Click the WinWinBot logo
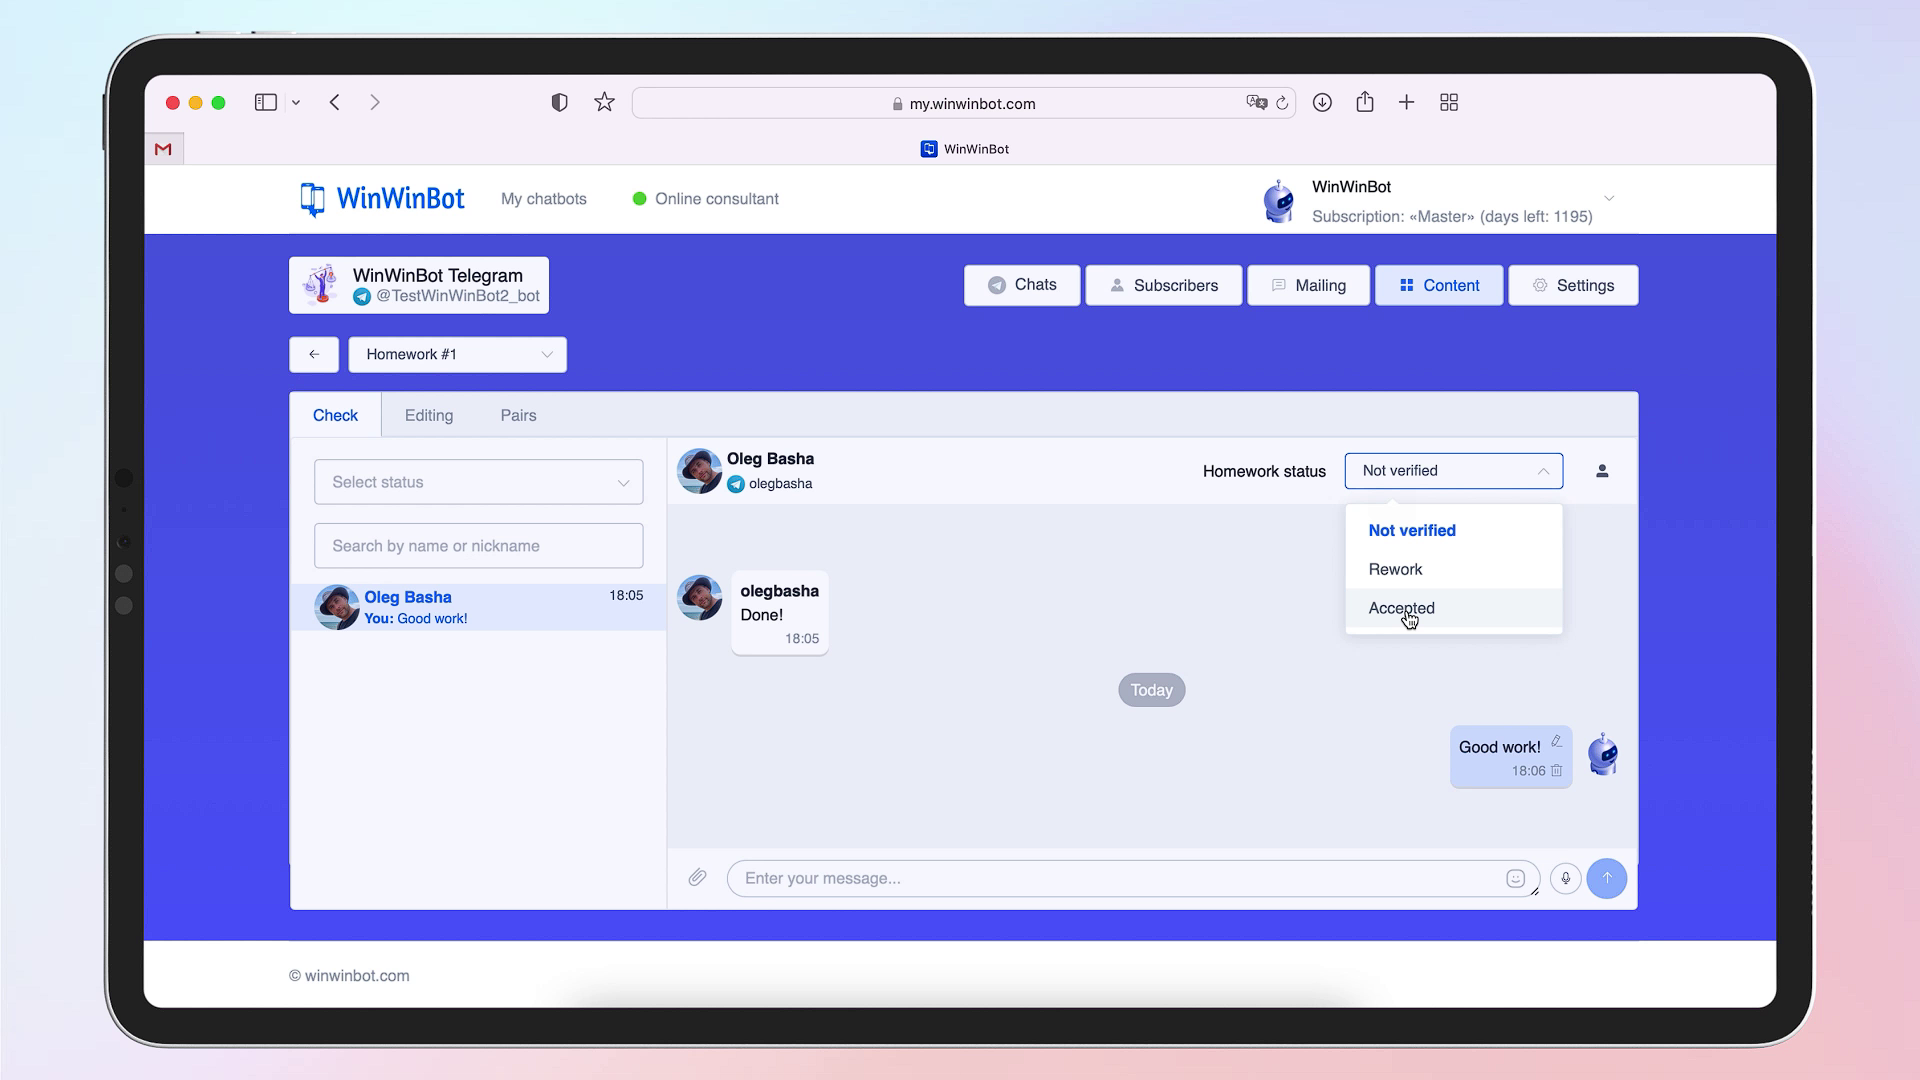The width and height of the screenshot is (1920, 1080). coord(381,198)
